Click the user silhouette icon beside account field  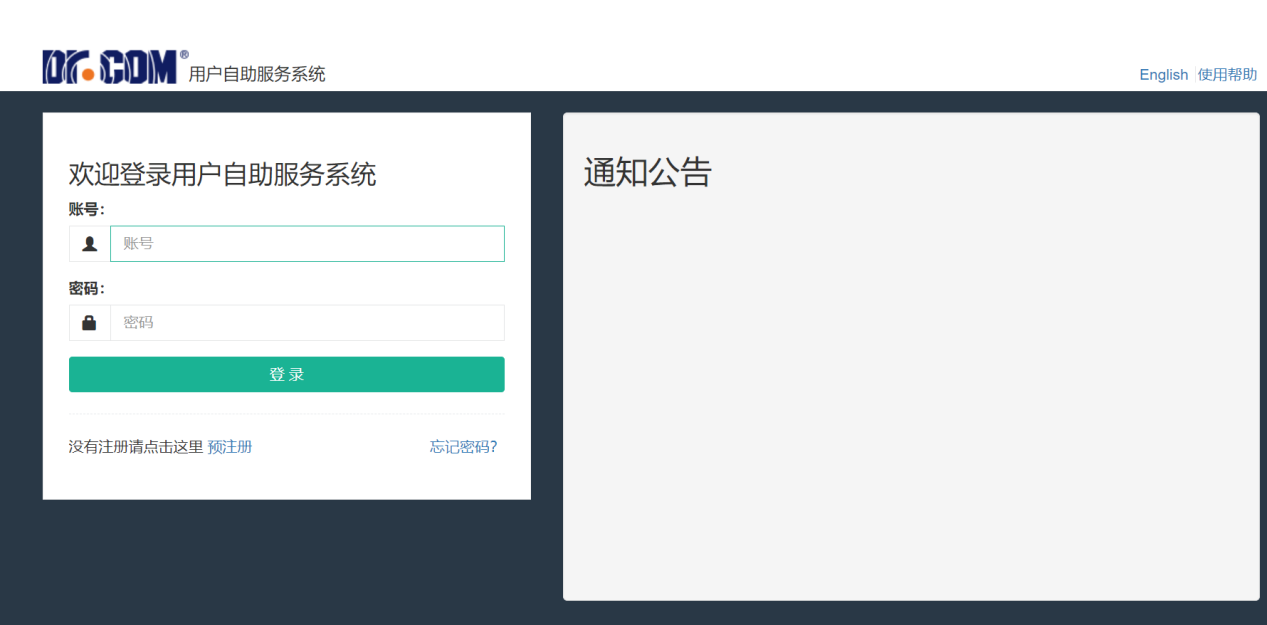coord(89,244)
